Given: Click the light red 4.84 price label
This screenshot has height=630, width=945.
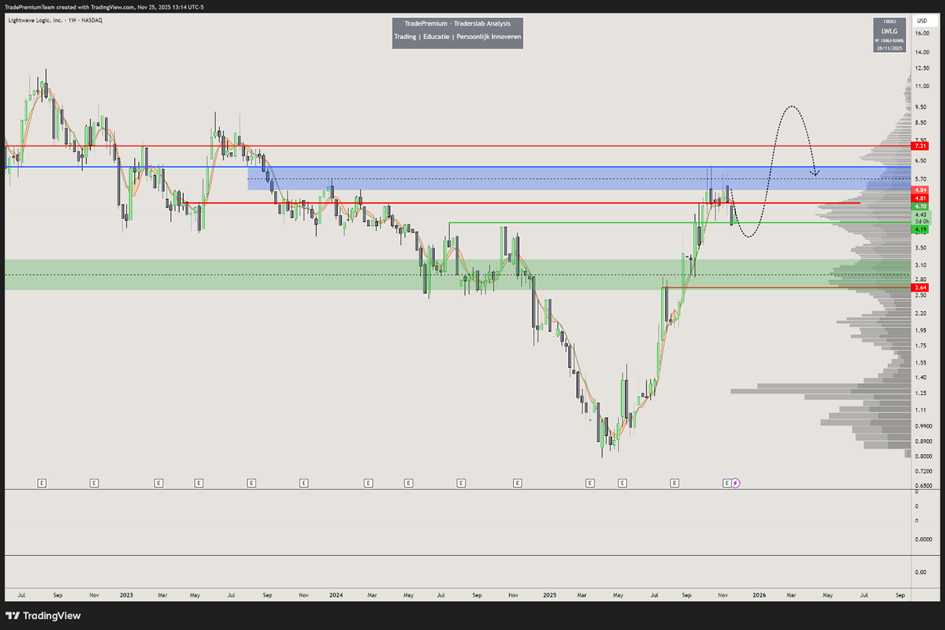Looking at the screenshot, I should pyautogui.click(x=920, y=190).
